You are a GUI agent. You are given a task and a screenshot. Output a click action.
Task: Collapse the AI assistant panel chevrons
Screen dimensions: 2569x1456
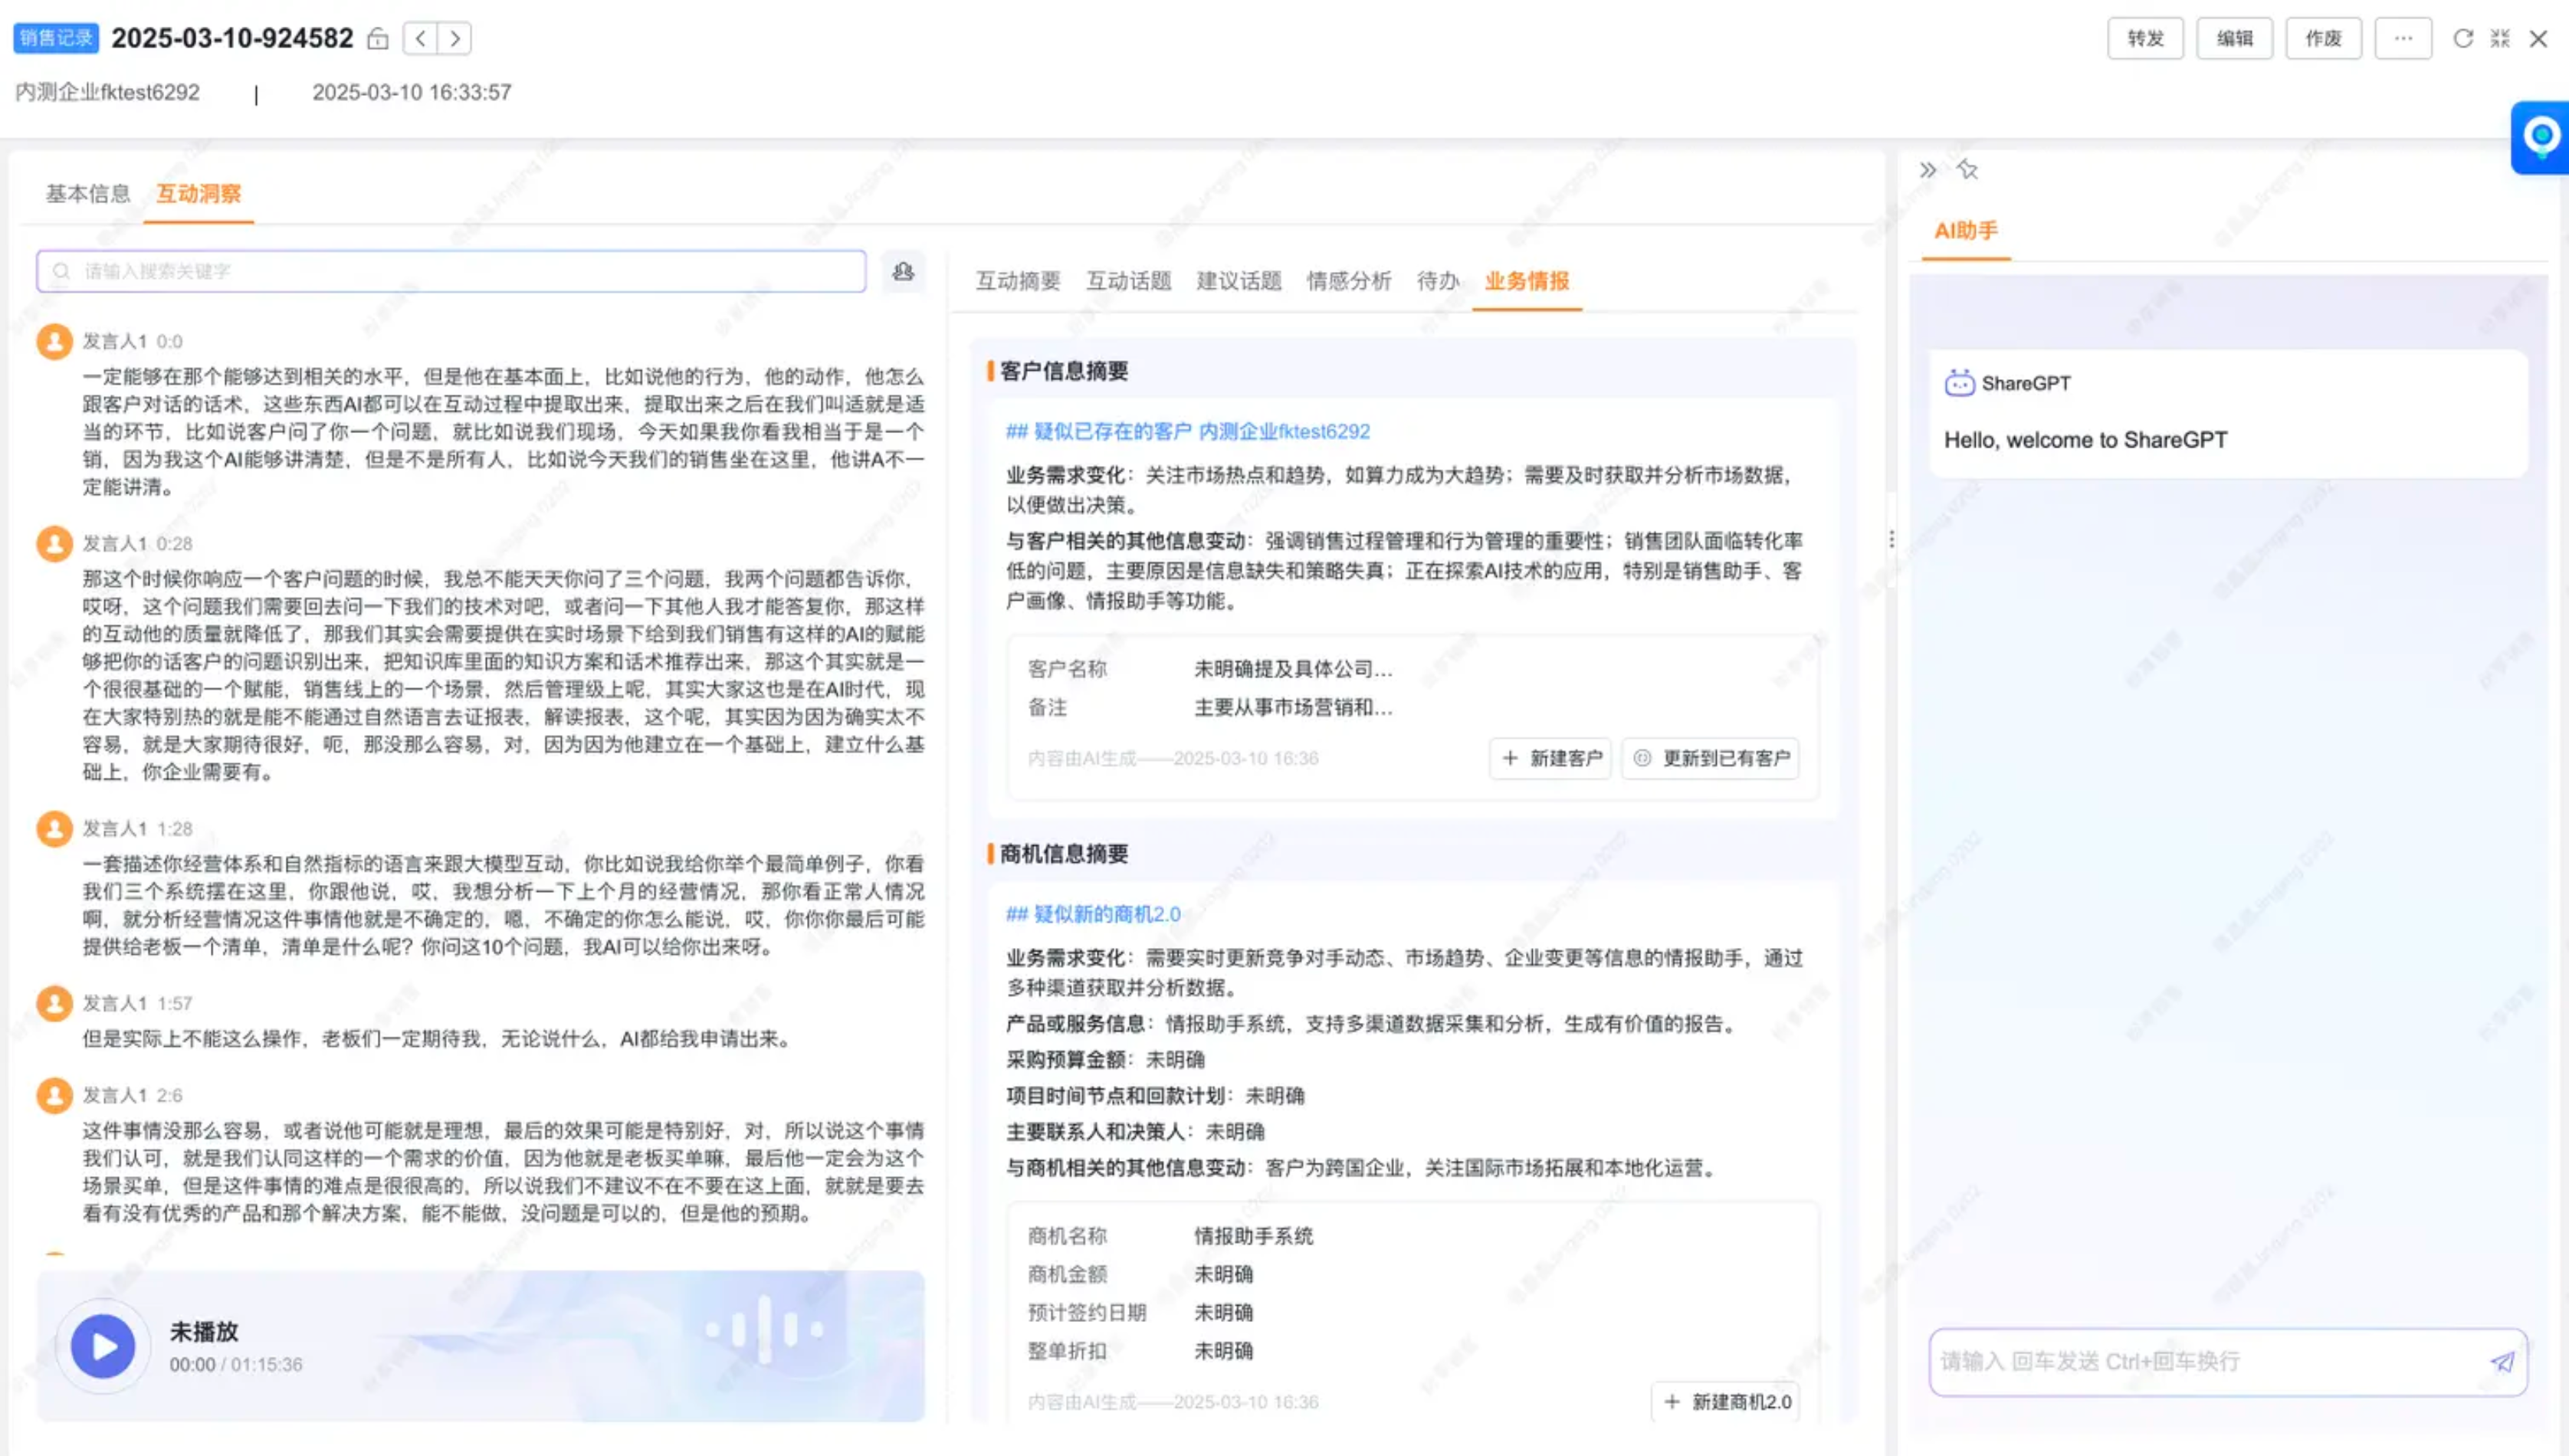pos(1928,170)
